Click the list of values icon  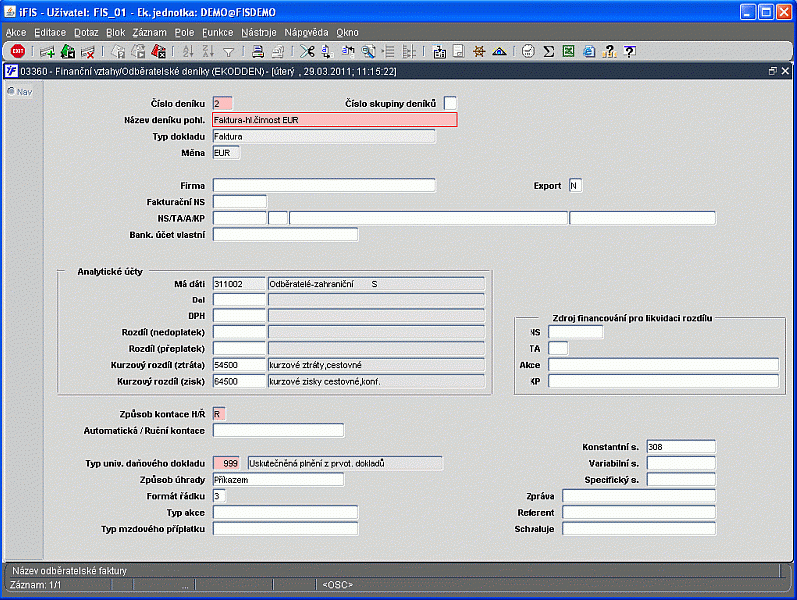(389, 51)
